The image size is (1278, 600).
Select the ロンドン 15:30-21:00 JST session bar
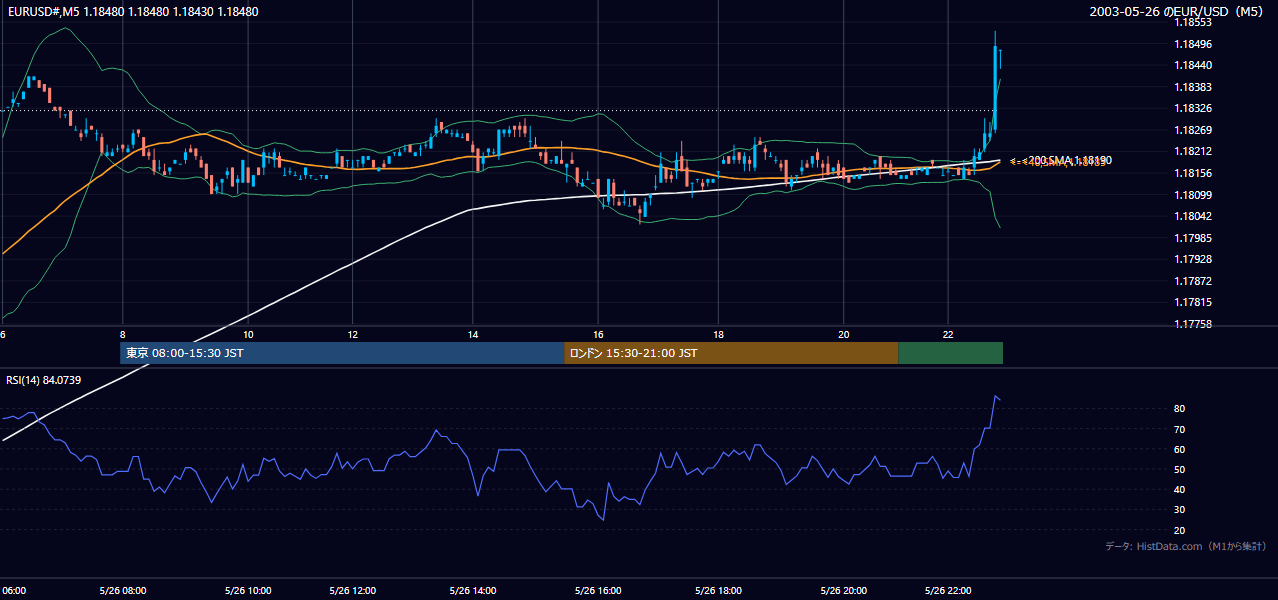click(x=731, y=353)
